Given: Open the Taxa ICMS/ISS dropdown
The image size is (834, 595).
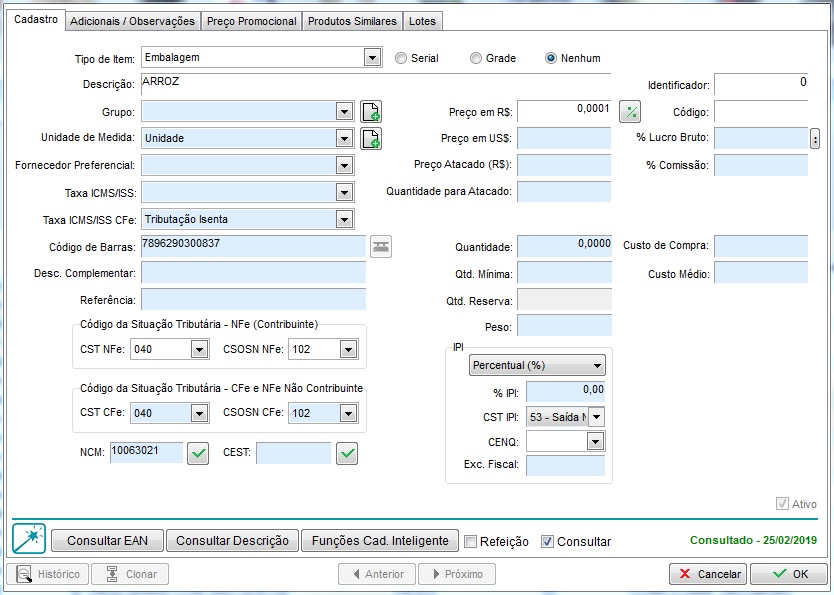Looking at the screenshot, I should (x=345, y=192).
